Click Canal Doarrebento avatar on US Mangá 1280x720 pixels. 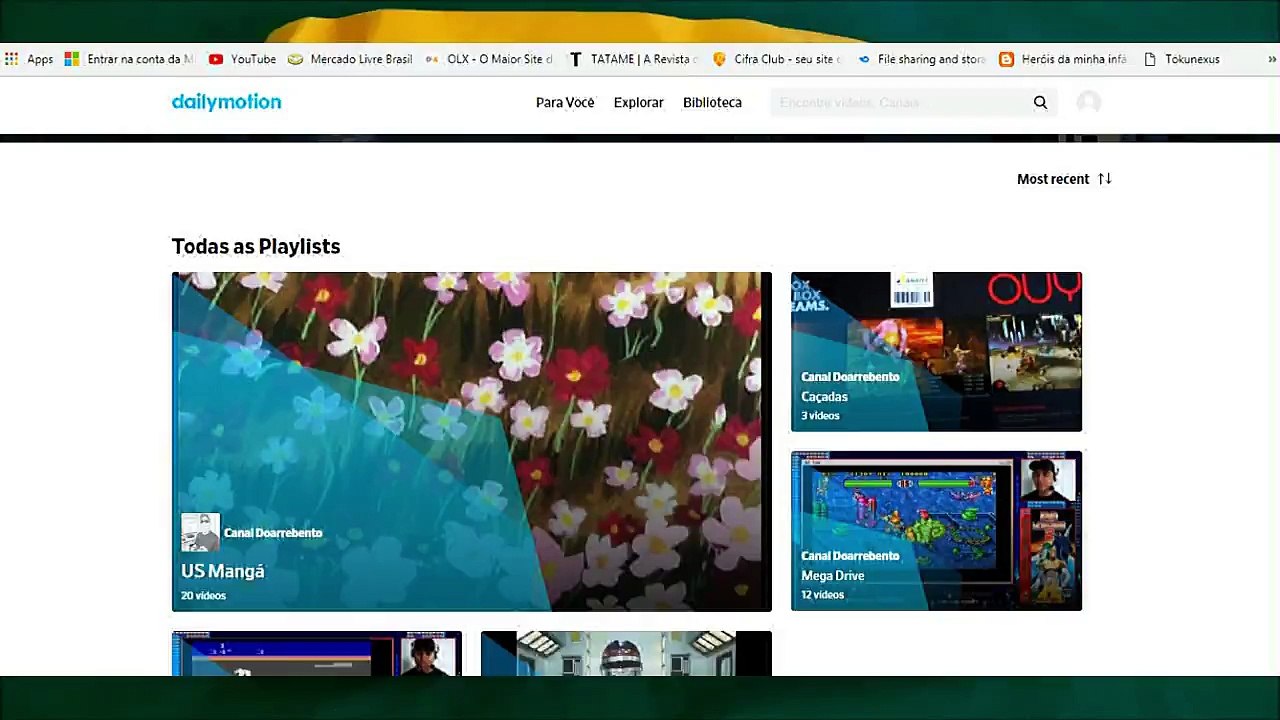pos(200,532)
